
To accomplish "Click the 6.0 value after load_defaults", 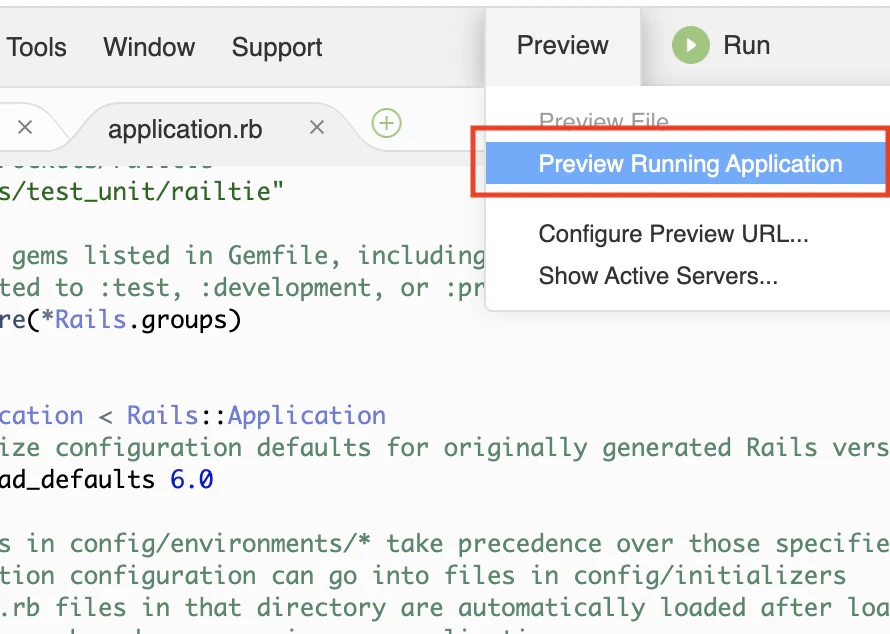I will 192,480.
